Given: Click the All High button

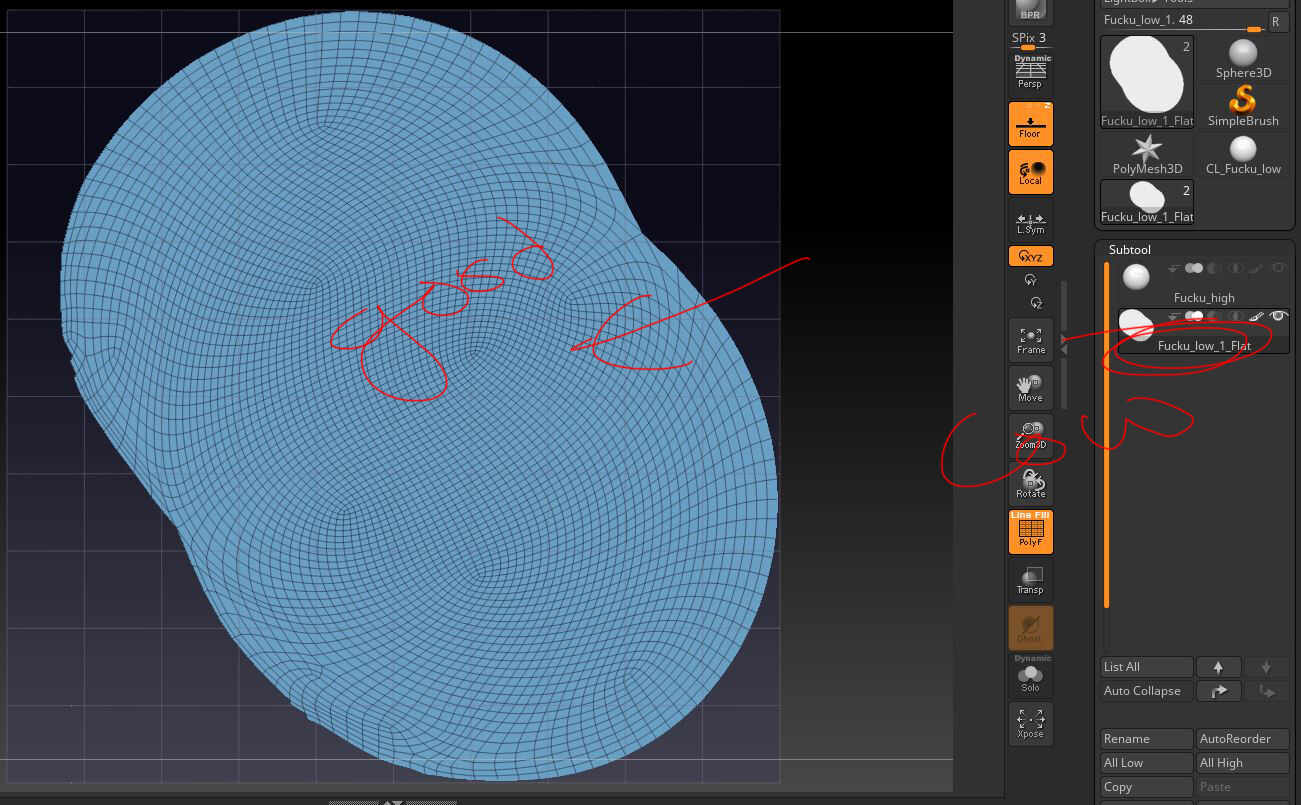Looking at the screenshot, I should [x=1243, y=763].
